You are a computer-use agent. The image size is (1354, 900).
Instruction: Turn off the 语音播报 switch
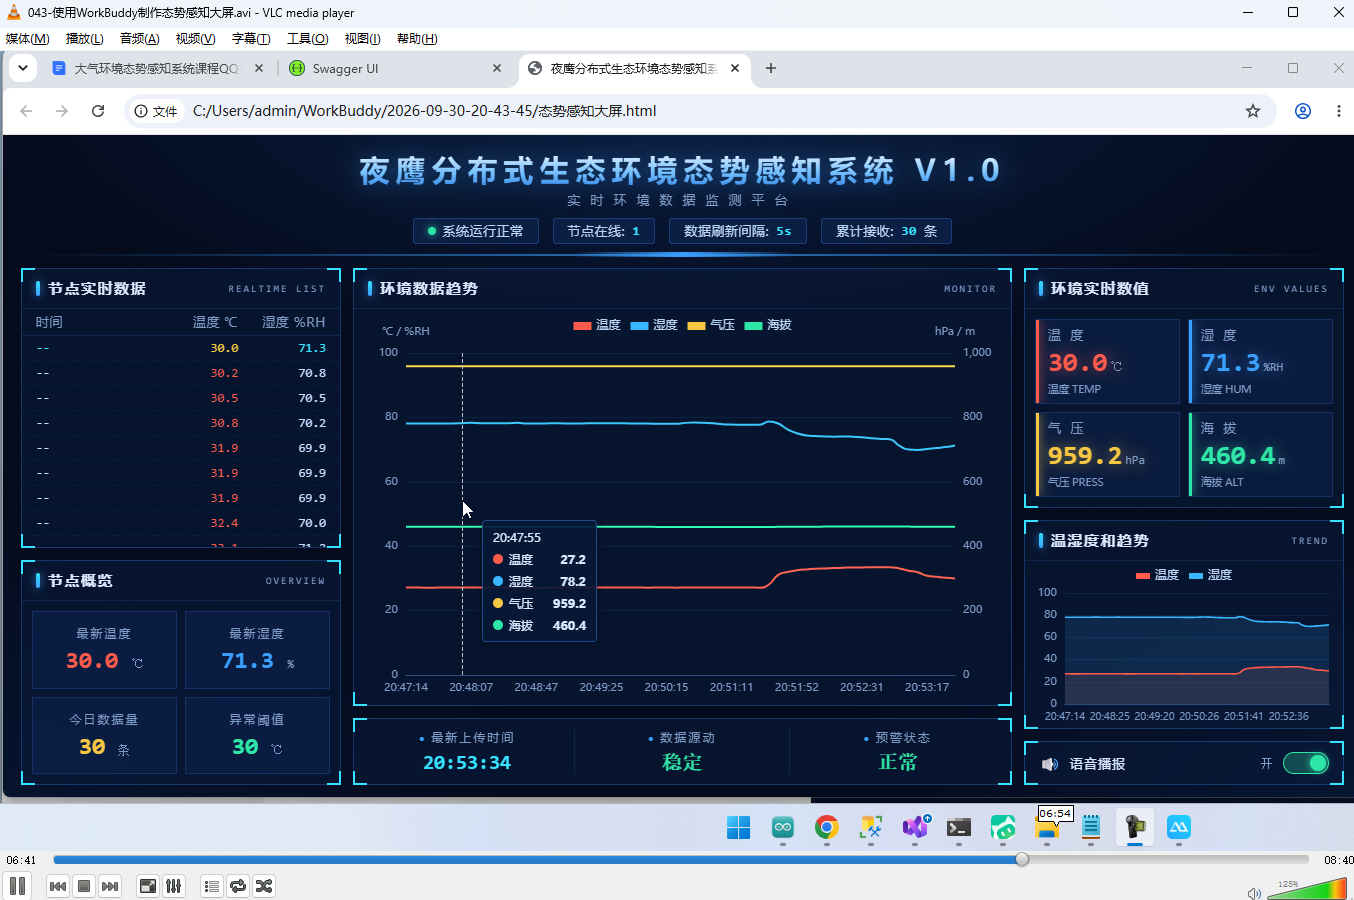point(1306,763)
